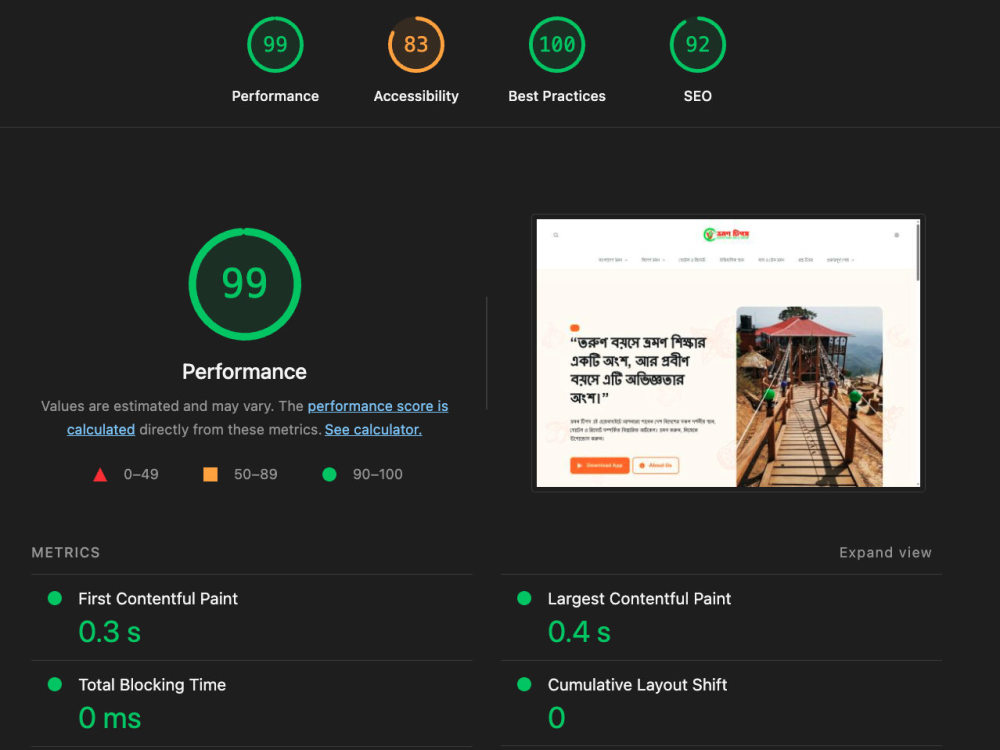Click the orange Download App button in the screenshot preview
Screen dimensions: 1000x750
599,466
